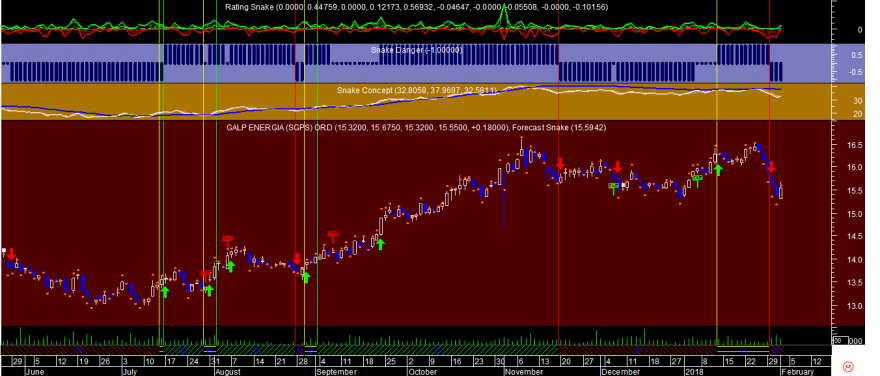Click the tall green spike in Rating Snake
The height and width of the screenshot is (376, 880).
point(504,14)
